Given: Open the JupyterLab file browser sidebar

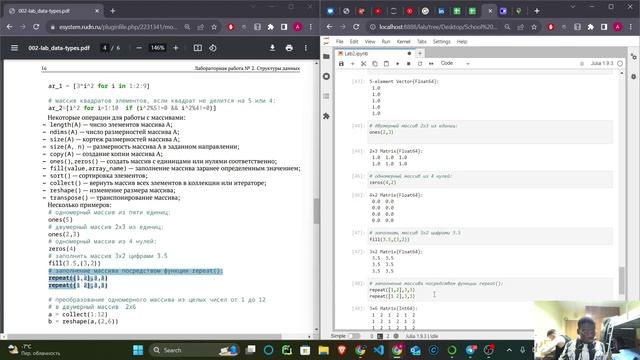Looking at the screenshot, I should click(326, 56).
